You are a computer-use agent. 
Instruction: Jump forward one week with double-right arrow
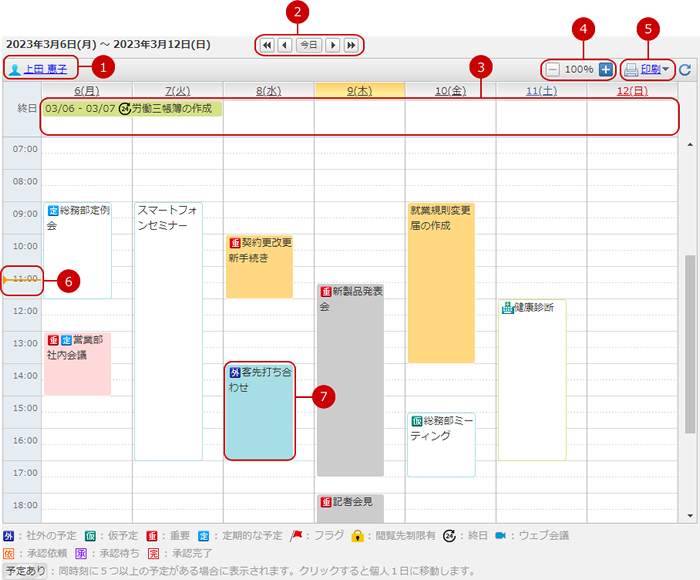351,45
